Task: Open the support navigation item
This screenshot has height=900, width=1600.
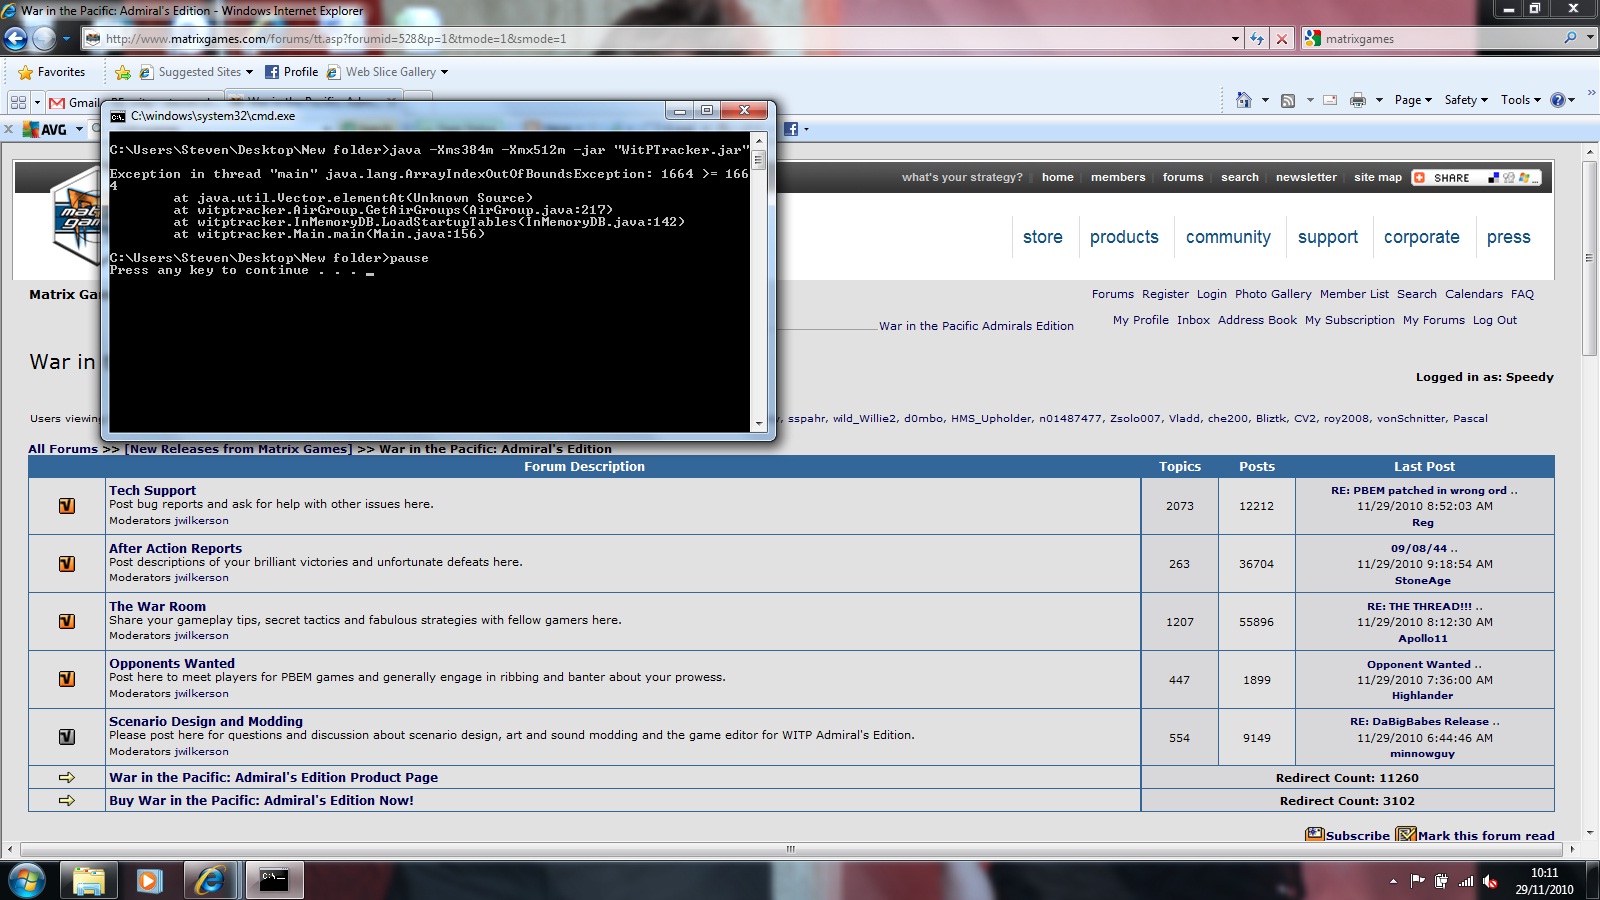Action: tap(1328, 237)
